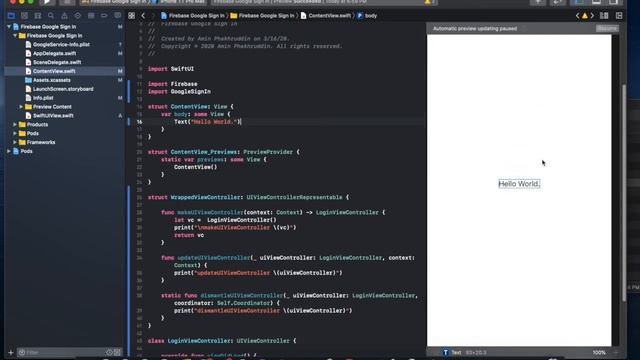The image size is (640, 360).
Task: Click the yellow warning icon in jump bar
Action: (585, 16)
